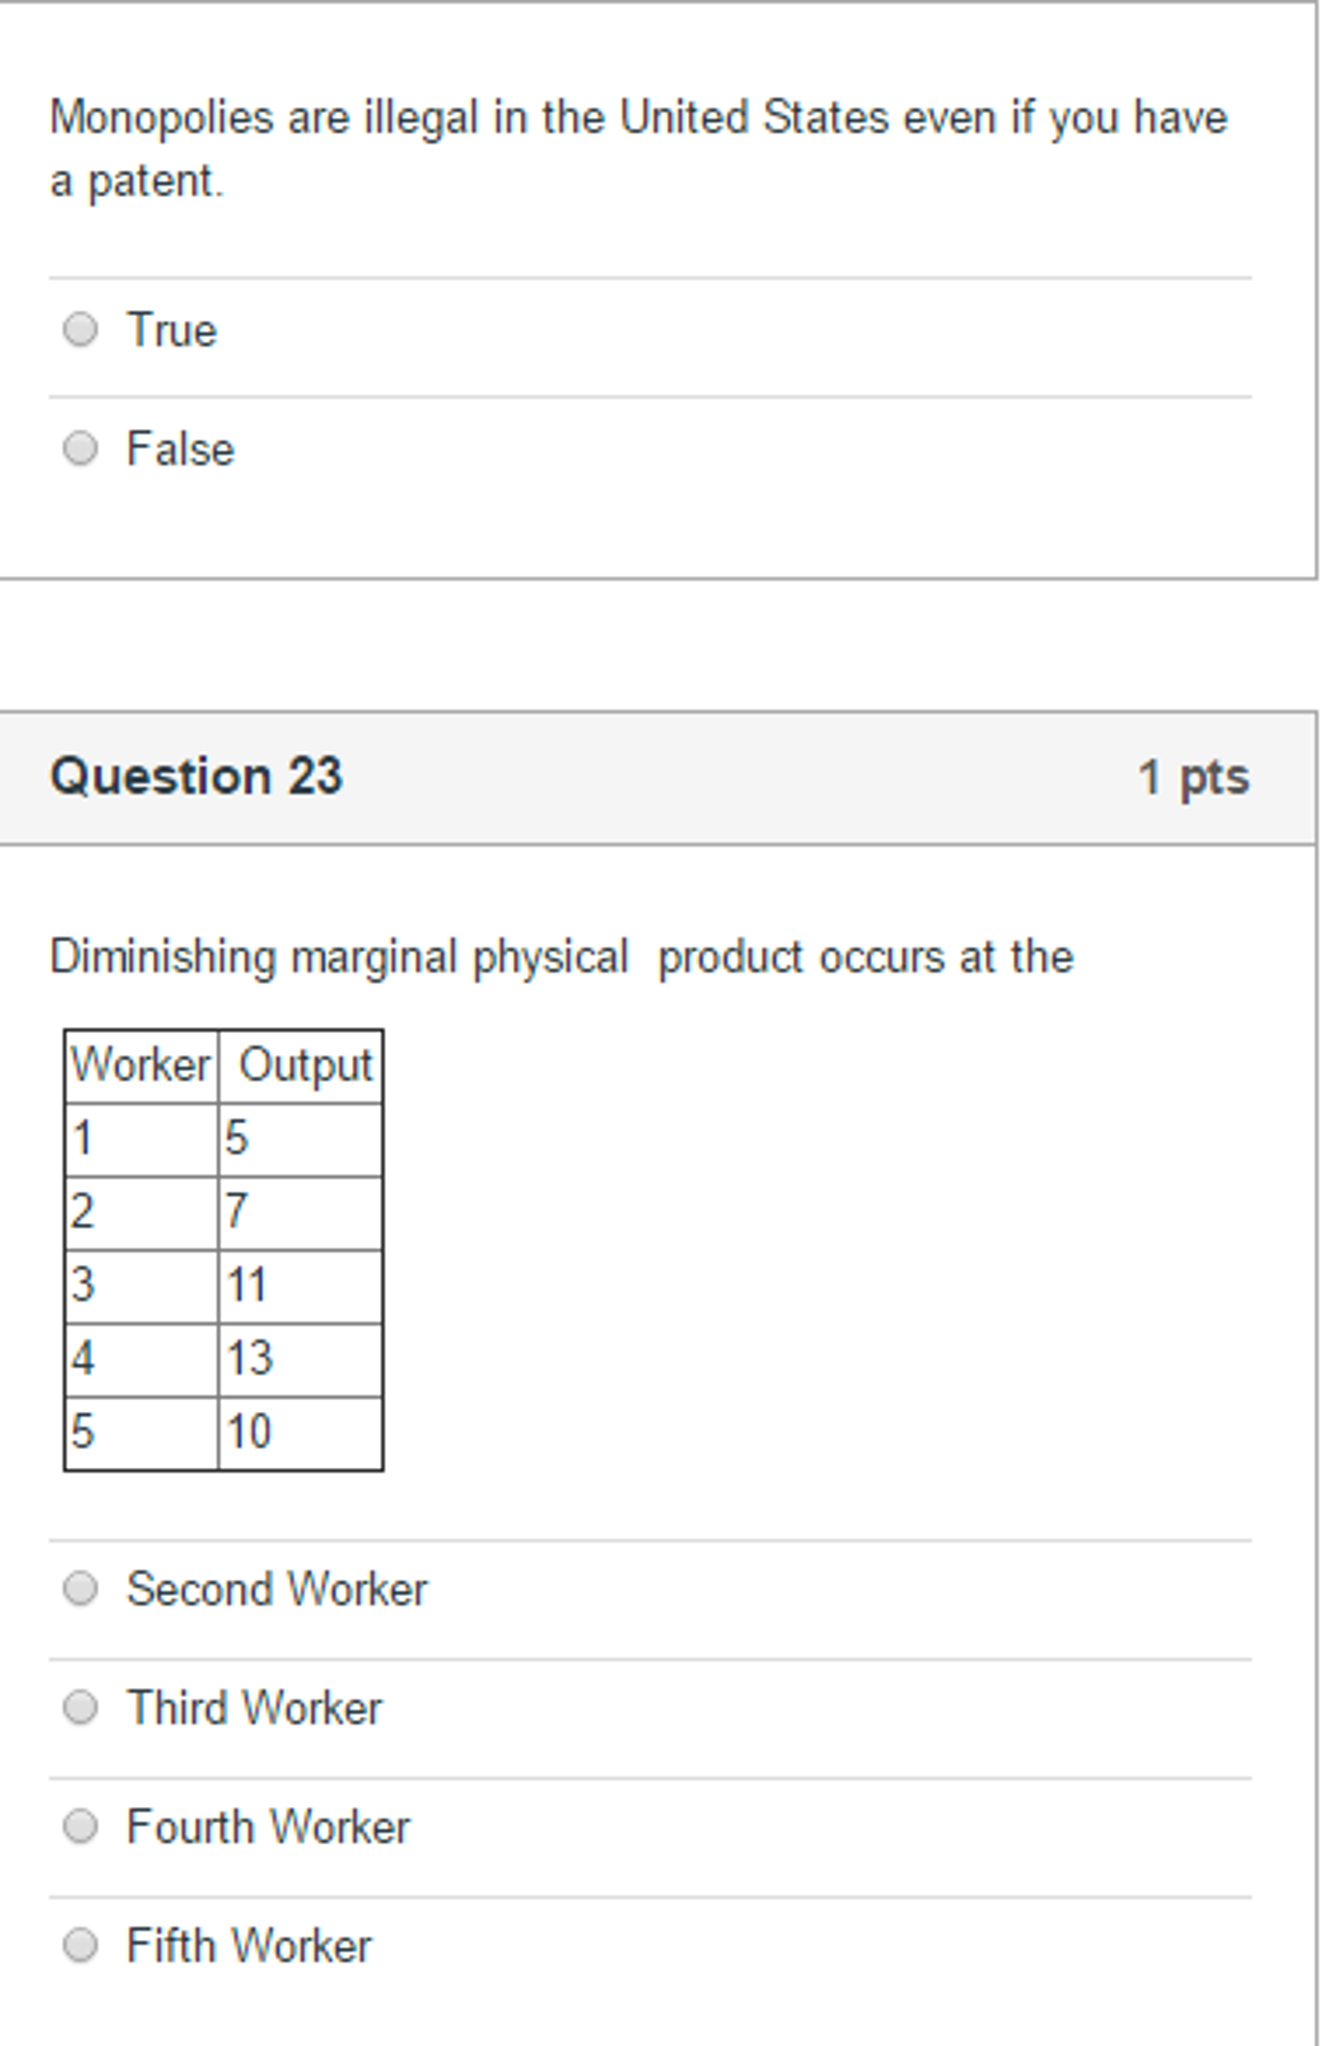
Task: Click the worker number 2 table cell
Action: [141, 1212]
